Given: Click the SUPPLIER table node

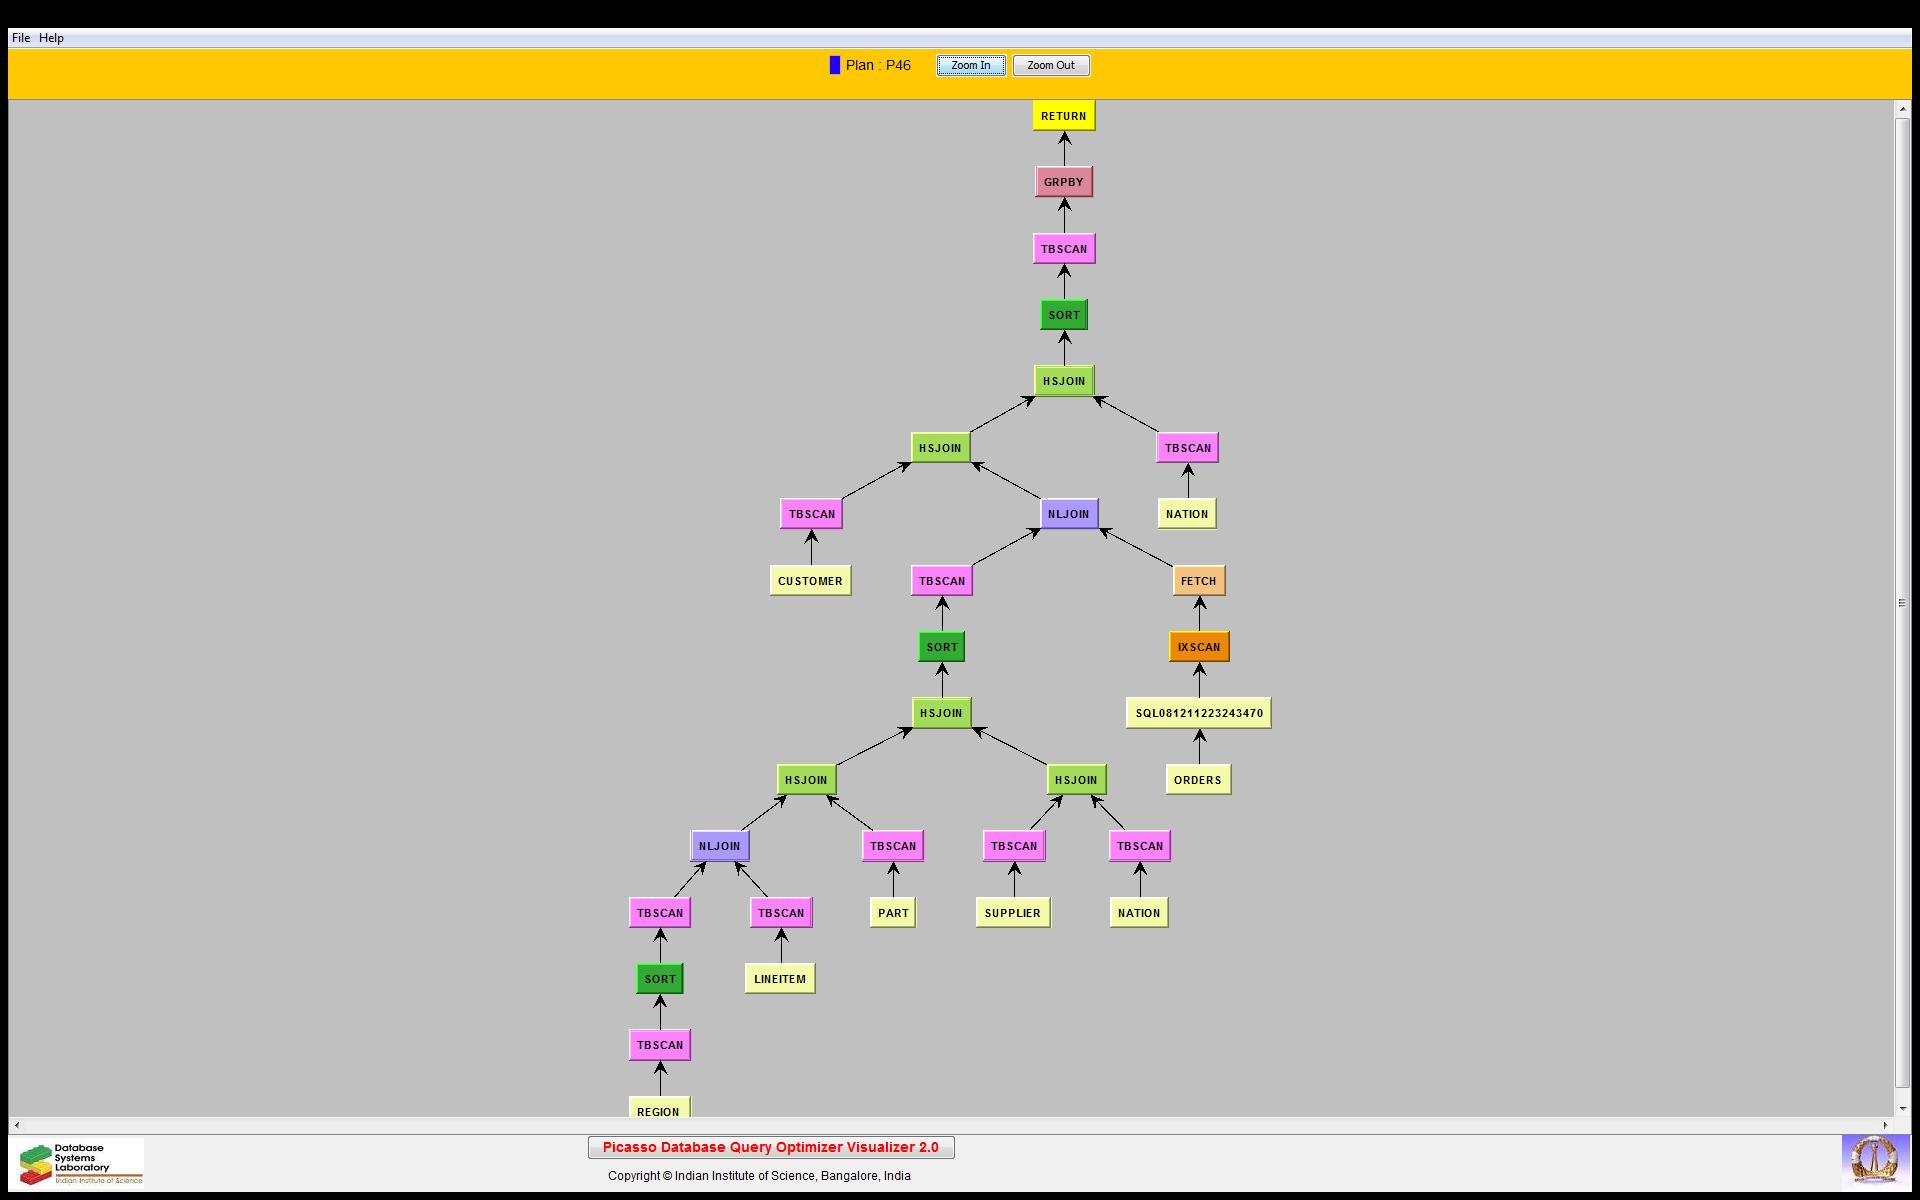Looking at the screenshot, I should pyautogui.click(x=1012, y=913).
